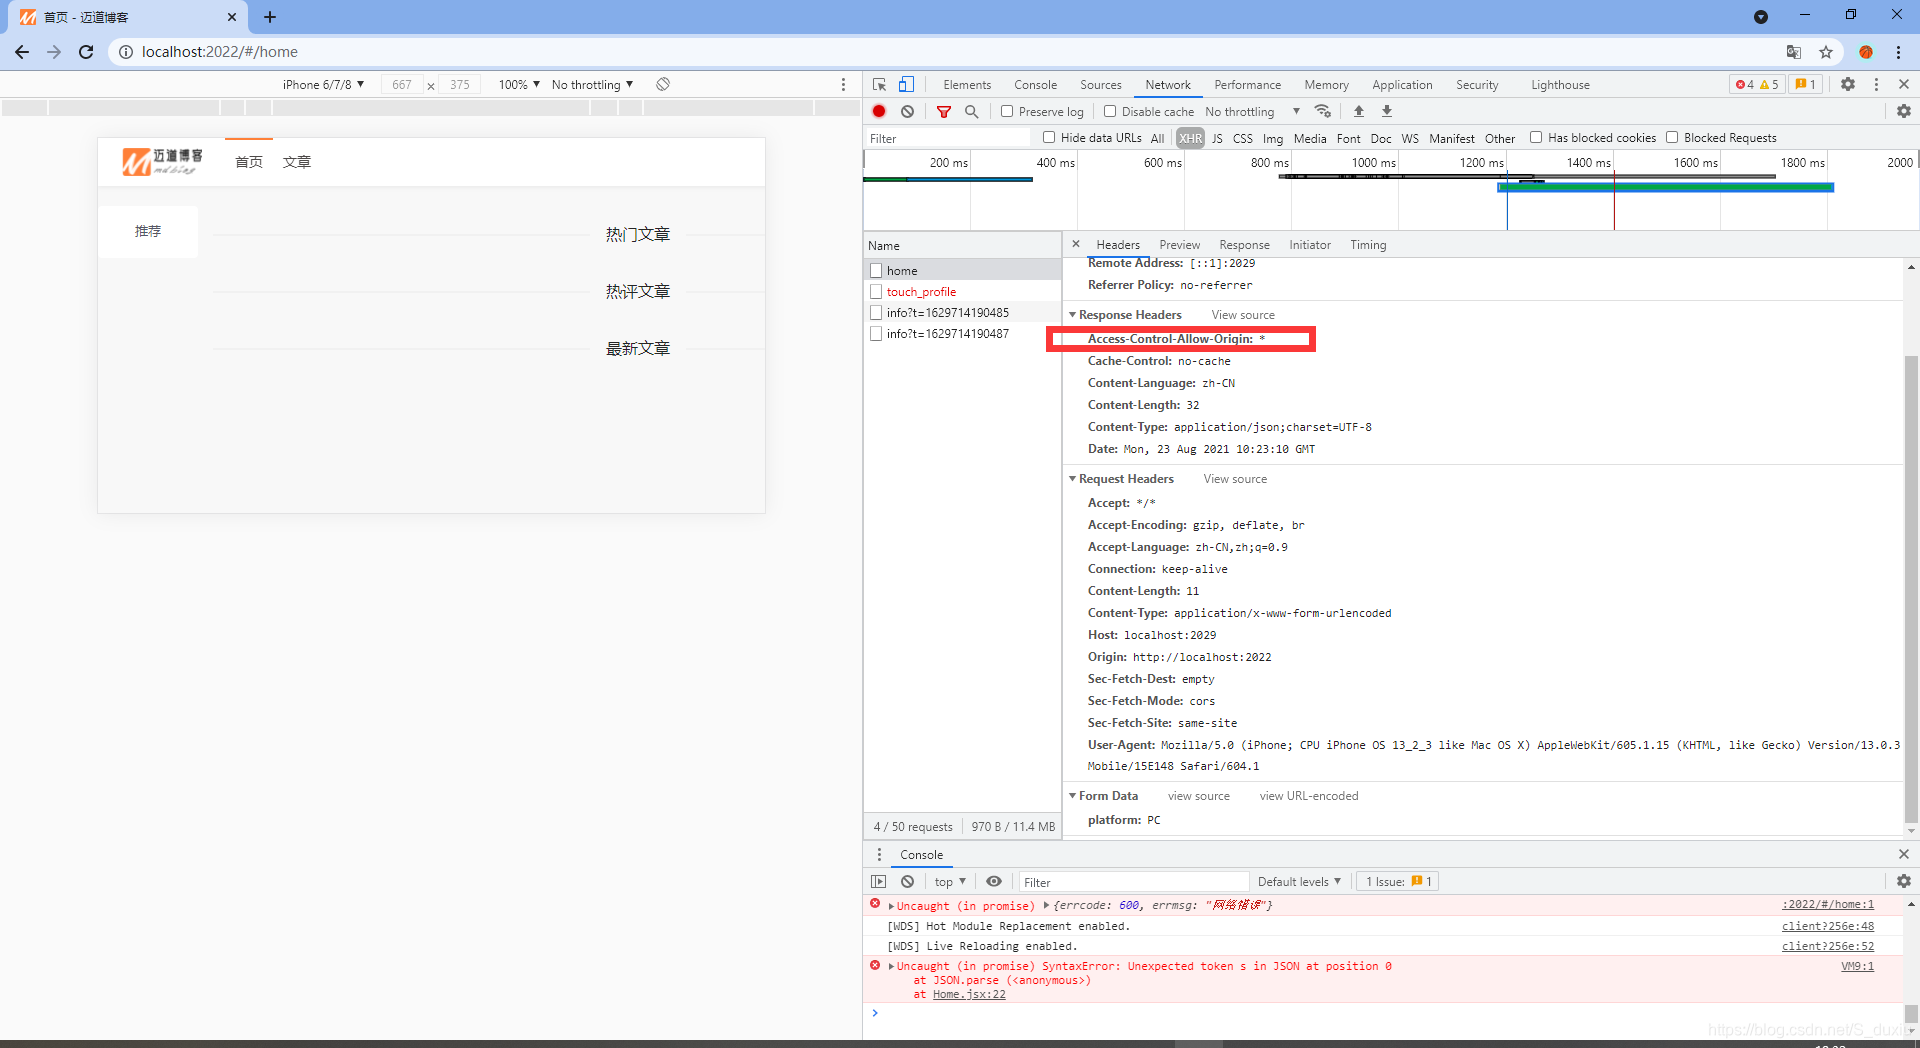Viewport: 1920px width, 1048px height.
Task: Rotate the device viewport icon
Action: 663,84
